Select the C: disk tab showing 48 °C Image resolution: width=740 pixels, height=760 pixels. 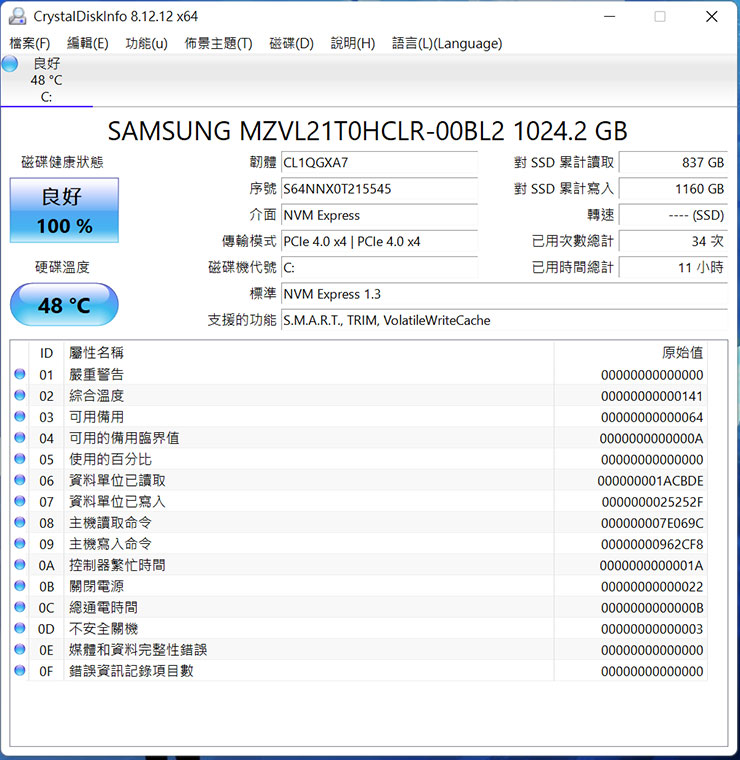coord(46,80)
